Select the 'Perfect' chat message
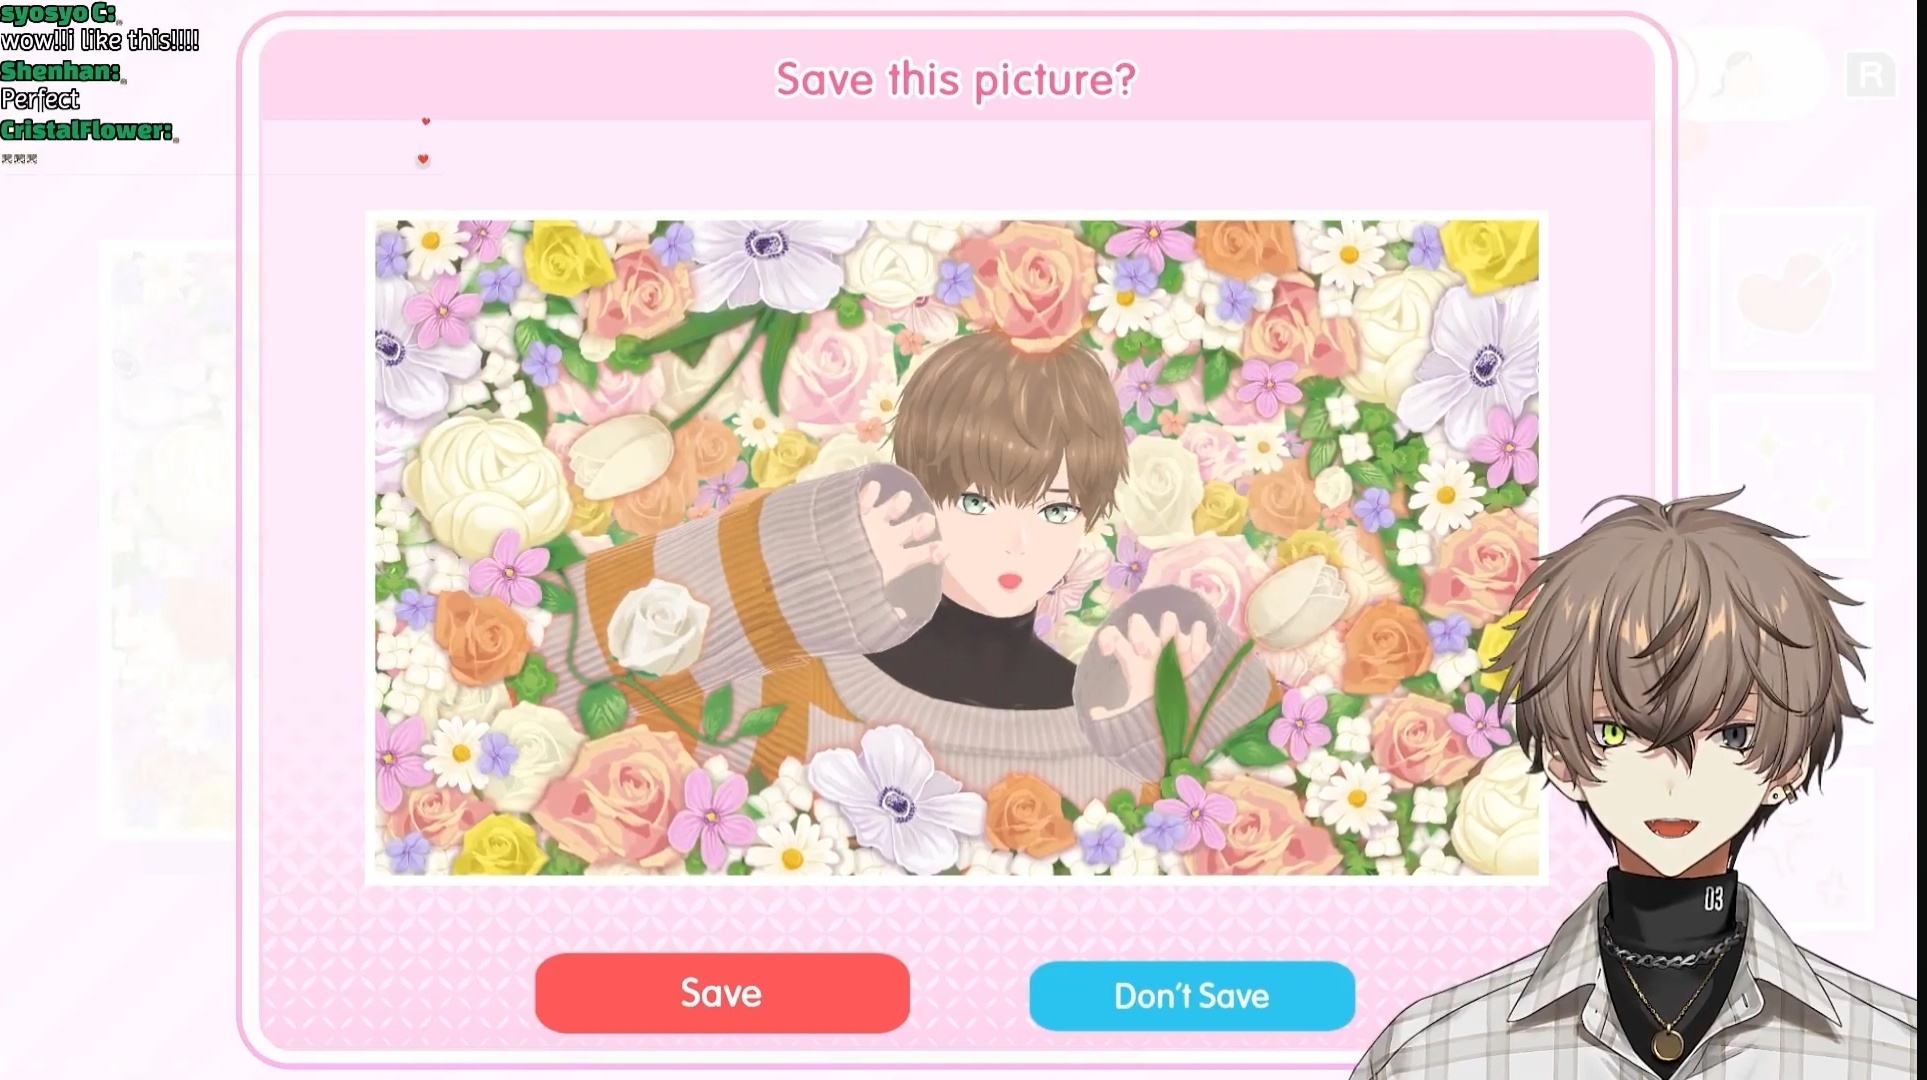The image size is (1927, 1080). click(40, 99)
